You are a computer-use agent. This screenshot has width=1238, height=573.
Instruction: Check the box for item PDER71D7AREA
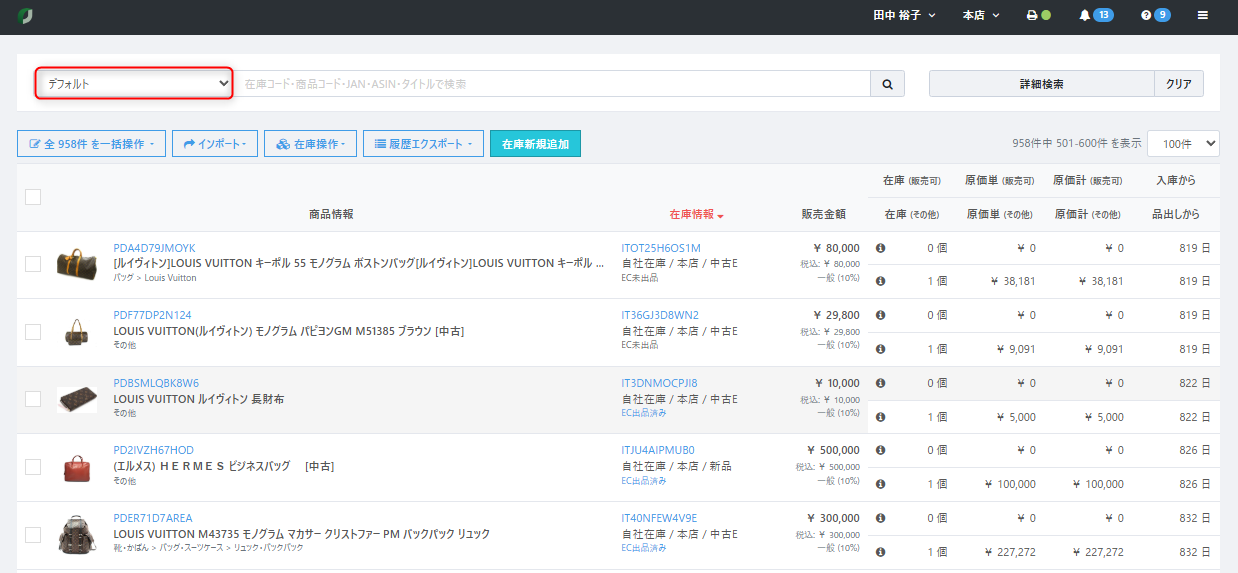(33, 535)
